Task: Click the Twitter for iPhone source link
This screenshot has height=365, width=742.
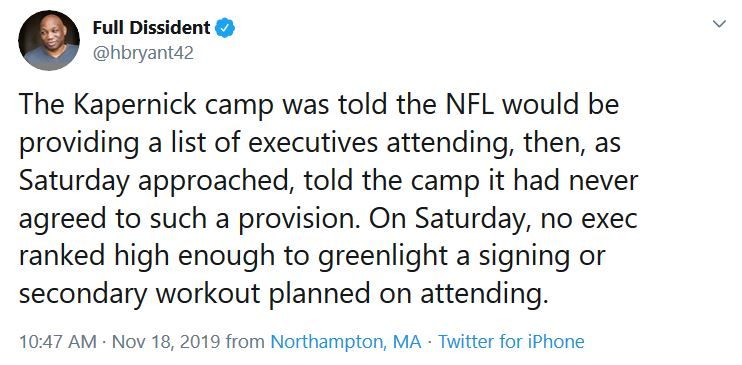Action: (511, 341)
